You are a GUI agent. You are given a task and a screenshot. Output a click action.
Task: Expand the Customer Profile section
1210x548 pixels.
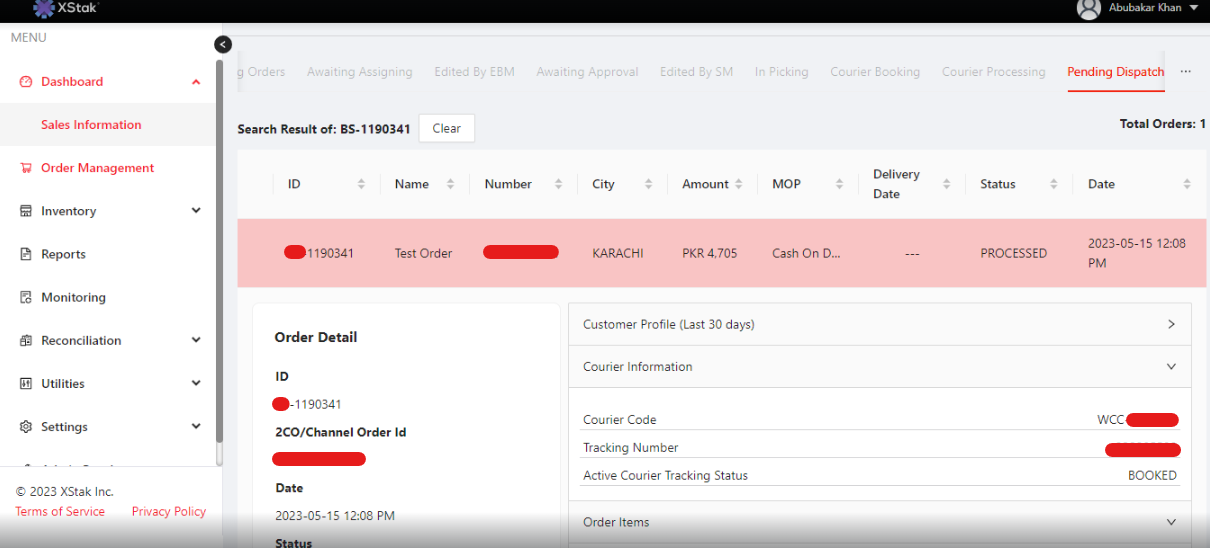[x=1171, y=324]
